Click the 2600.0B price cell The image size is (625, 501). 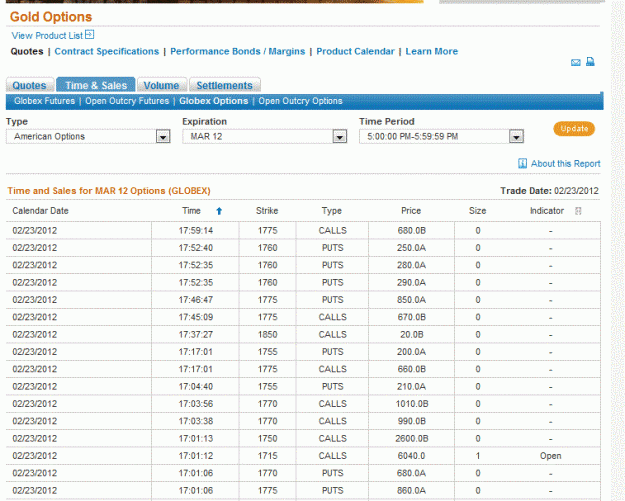coord(412,439)
